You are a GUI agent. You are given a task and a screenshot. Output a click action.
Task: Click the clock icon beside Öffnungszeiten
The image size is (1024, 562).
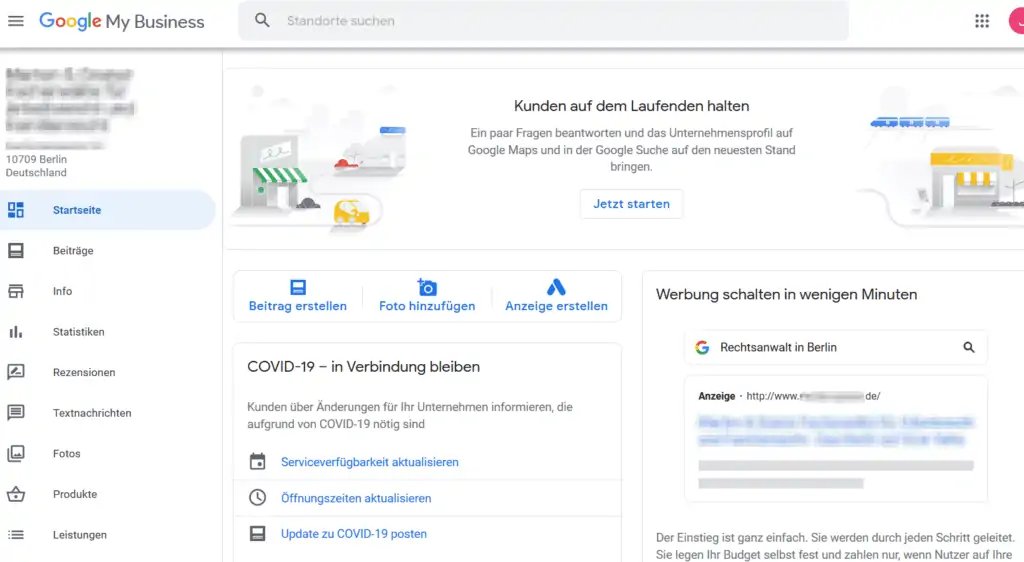click(257, 497)
